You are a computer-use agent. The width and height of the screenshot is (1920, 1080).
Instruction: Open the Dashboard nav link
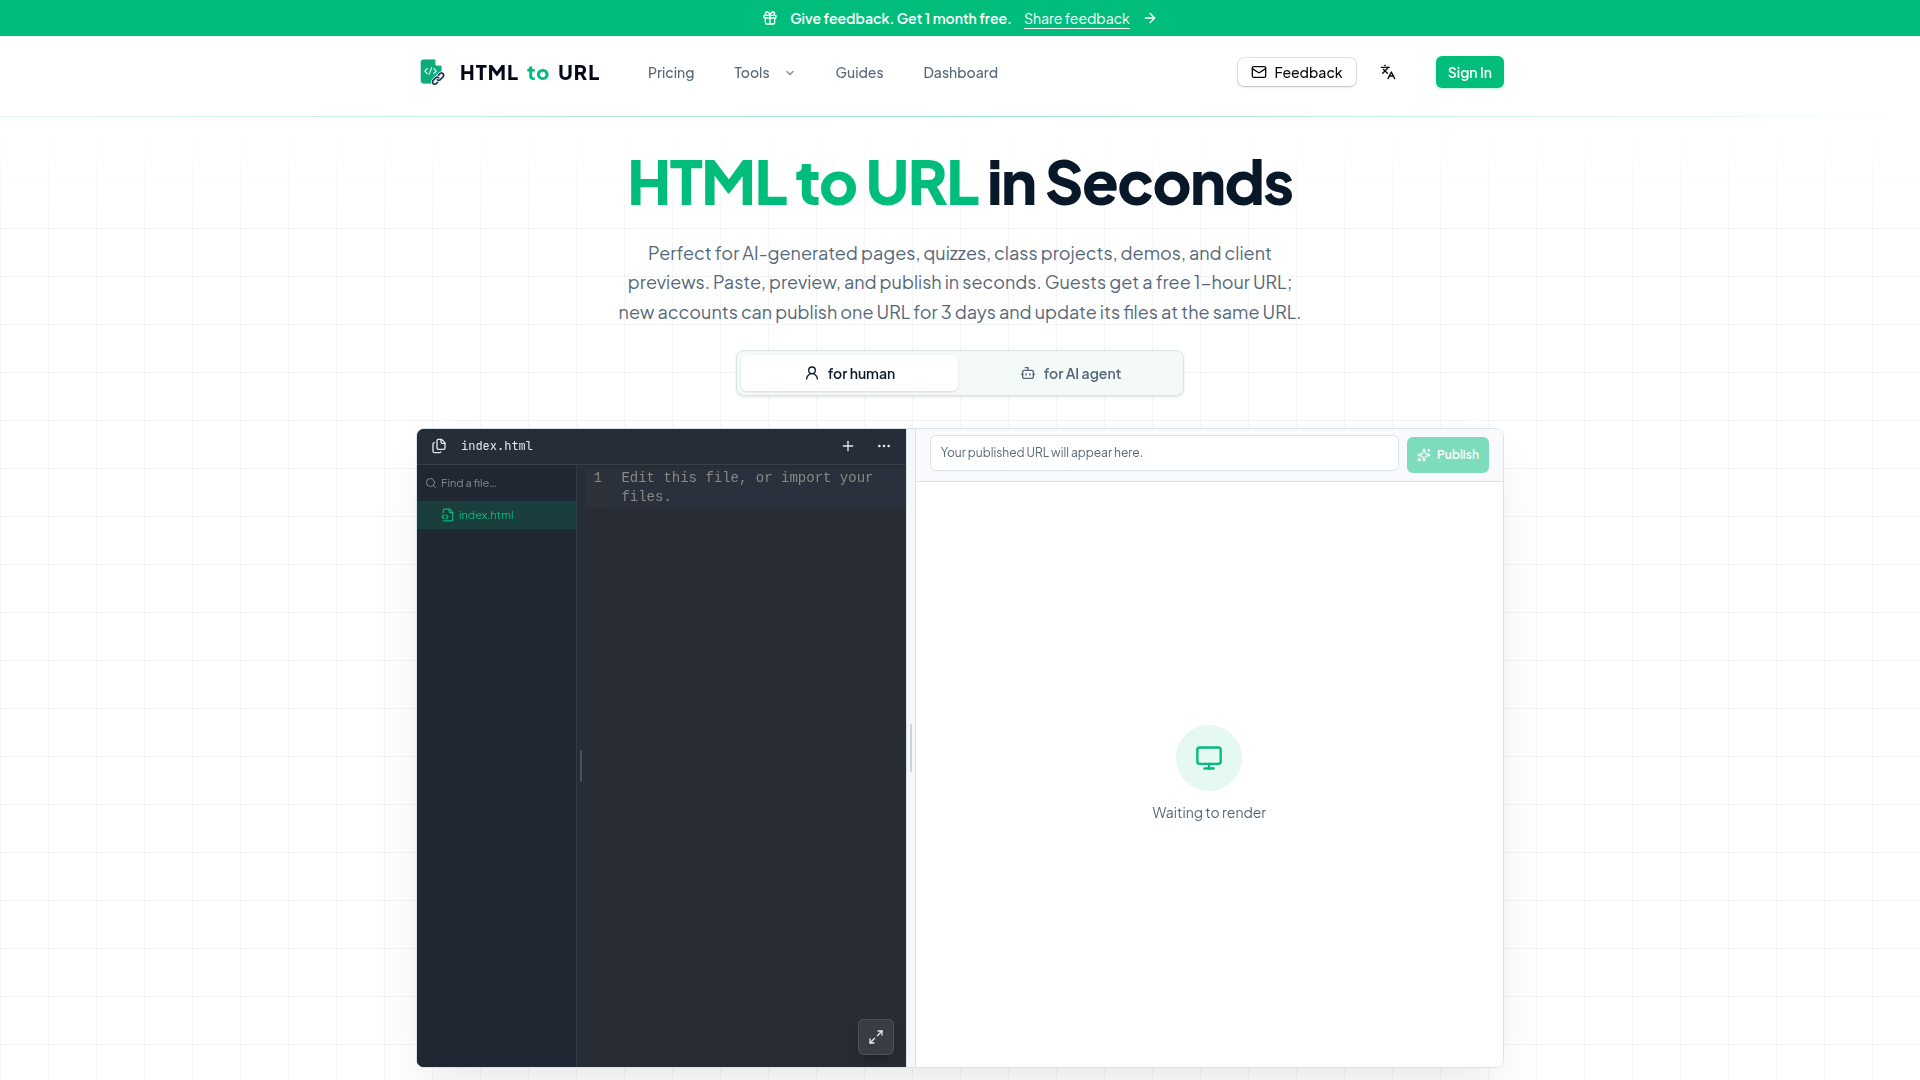[960, 73]
